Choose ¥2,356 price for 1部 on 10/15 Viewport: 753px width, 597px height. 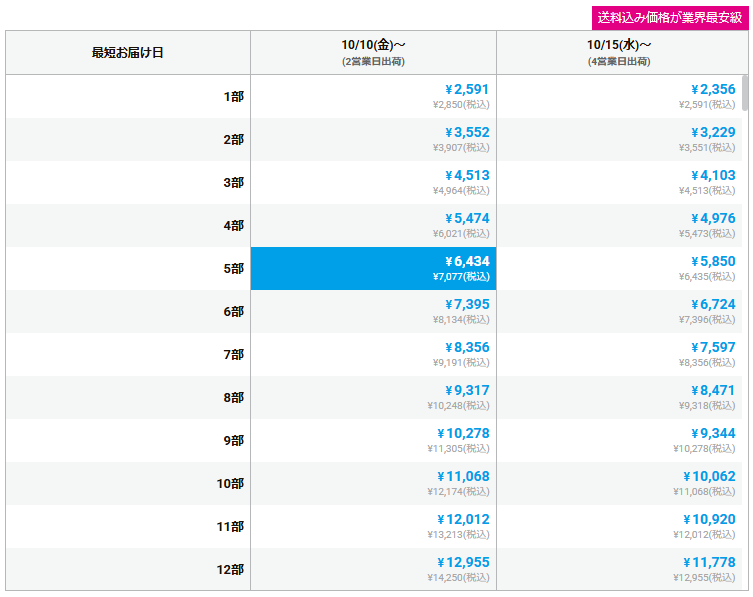coord(618,96)
